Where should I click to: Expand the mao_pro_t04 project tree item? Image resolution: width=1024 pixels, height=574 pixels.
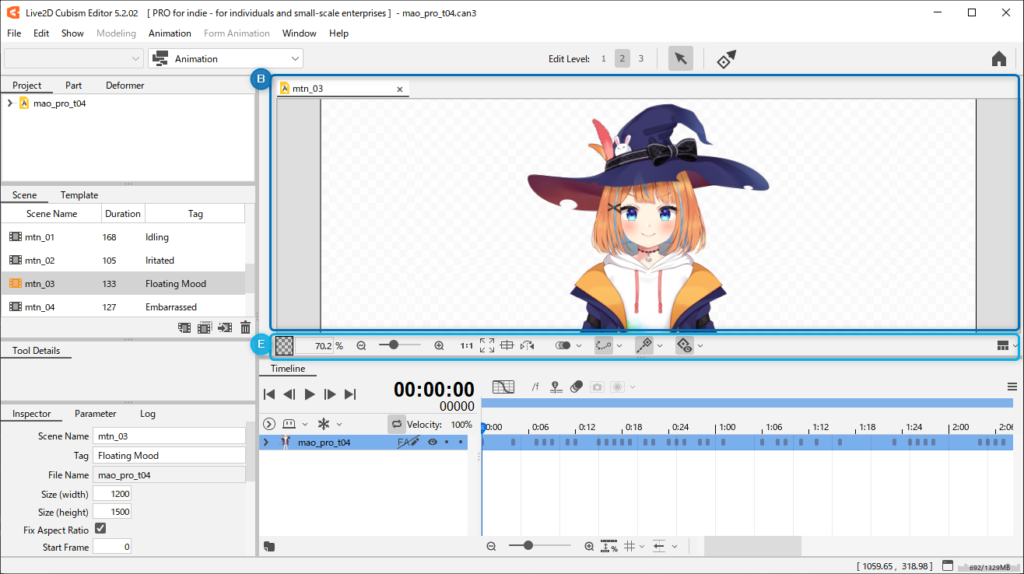coord(10,103)
